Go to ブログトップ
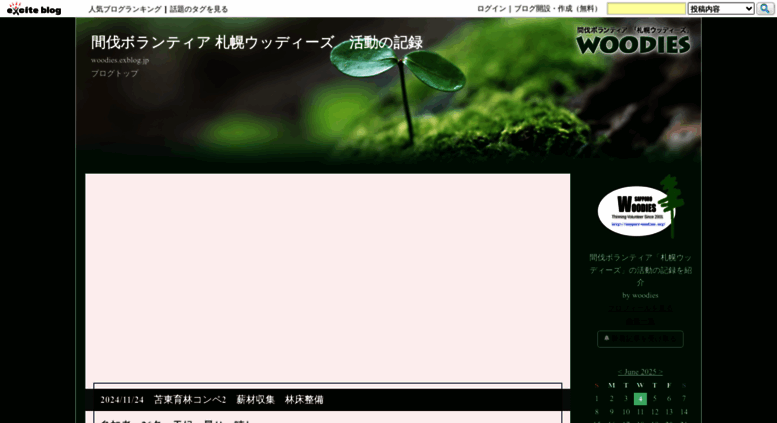 pos(114,73)
